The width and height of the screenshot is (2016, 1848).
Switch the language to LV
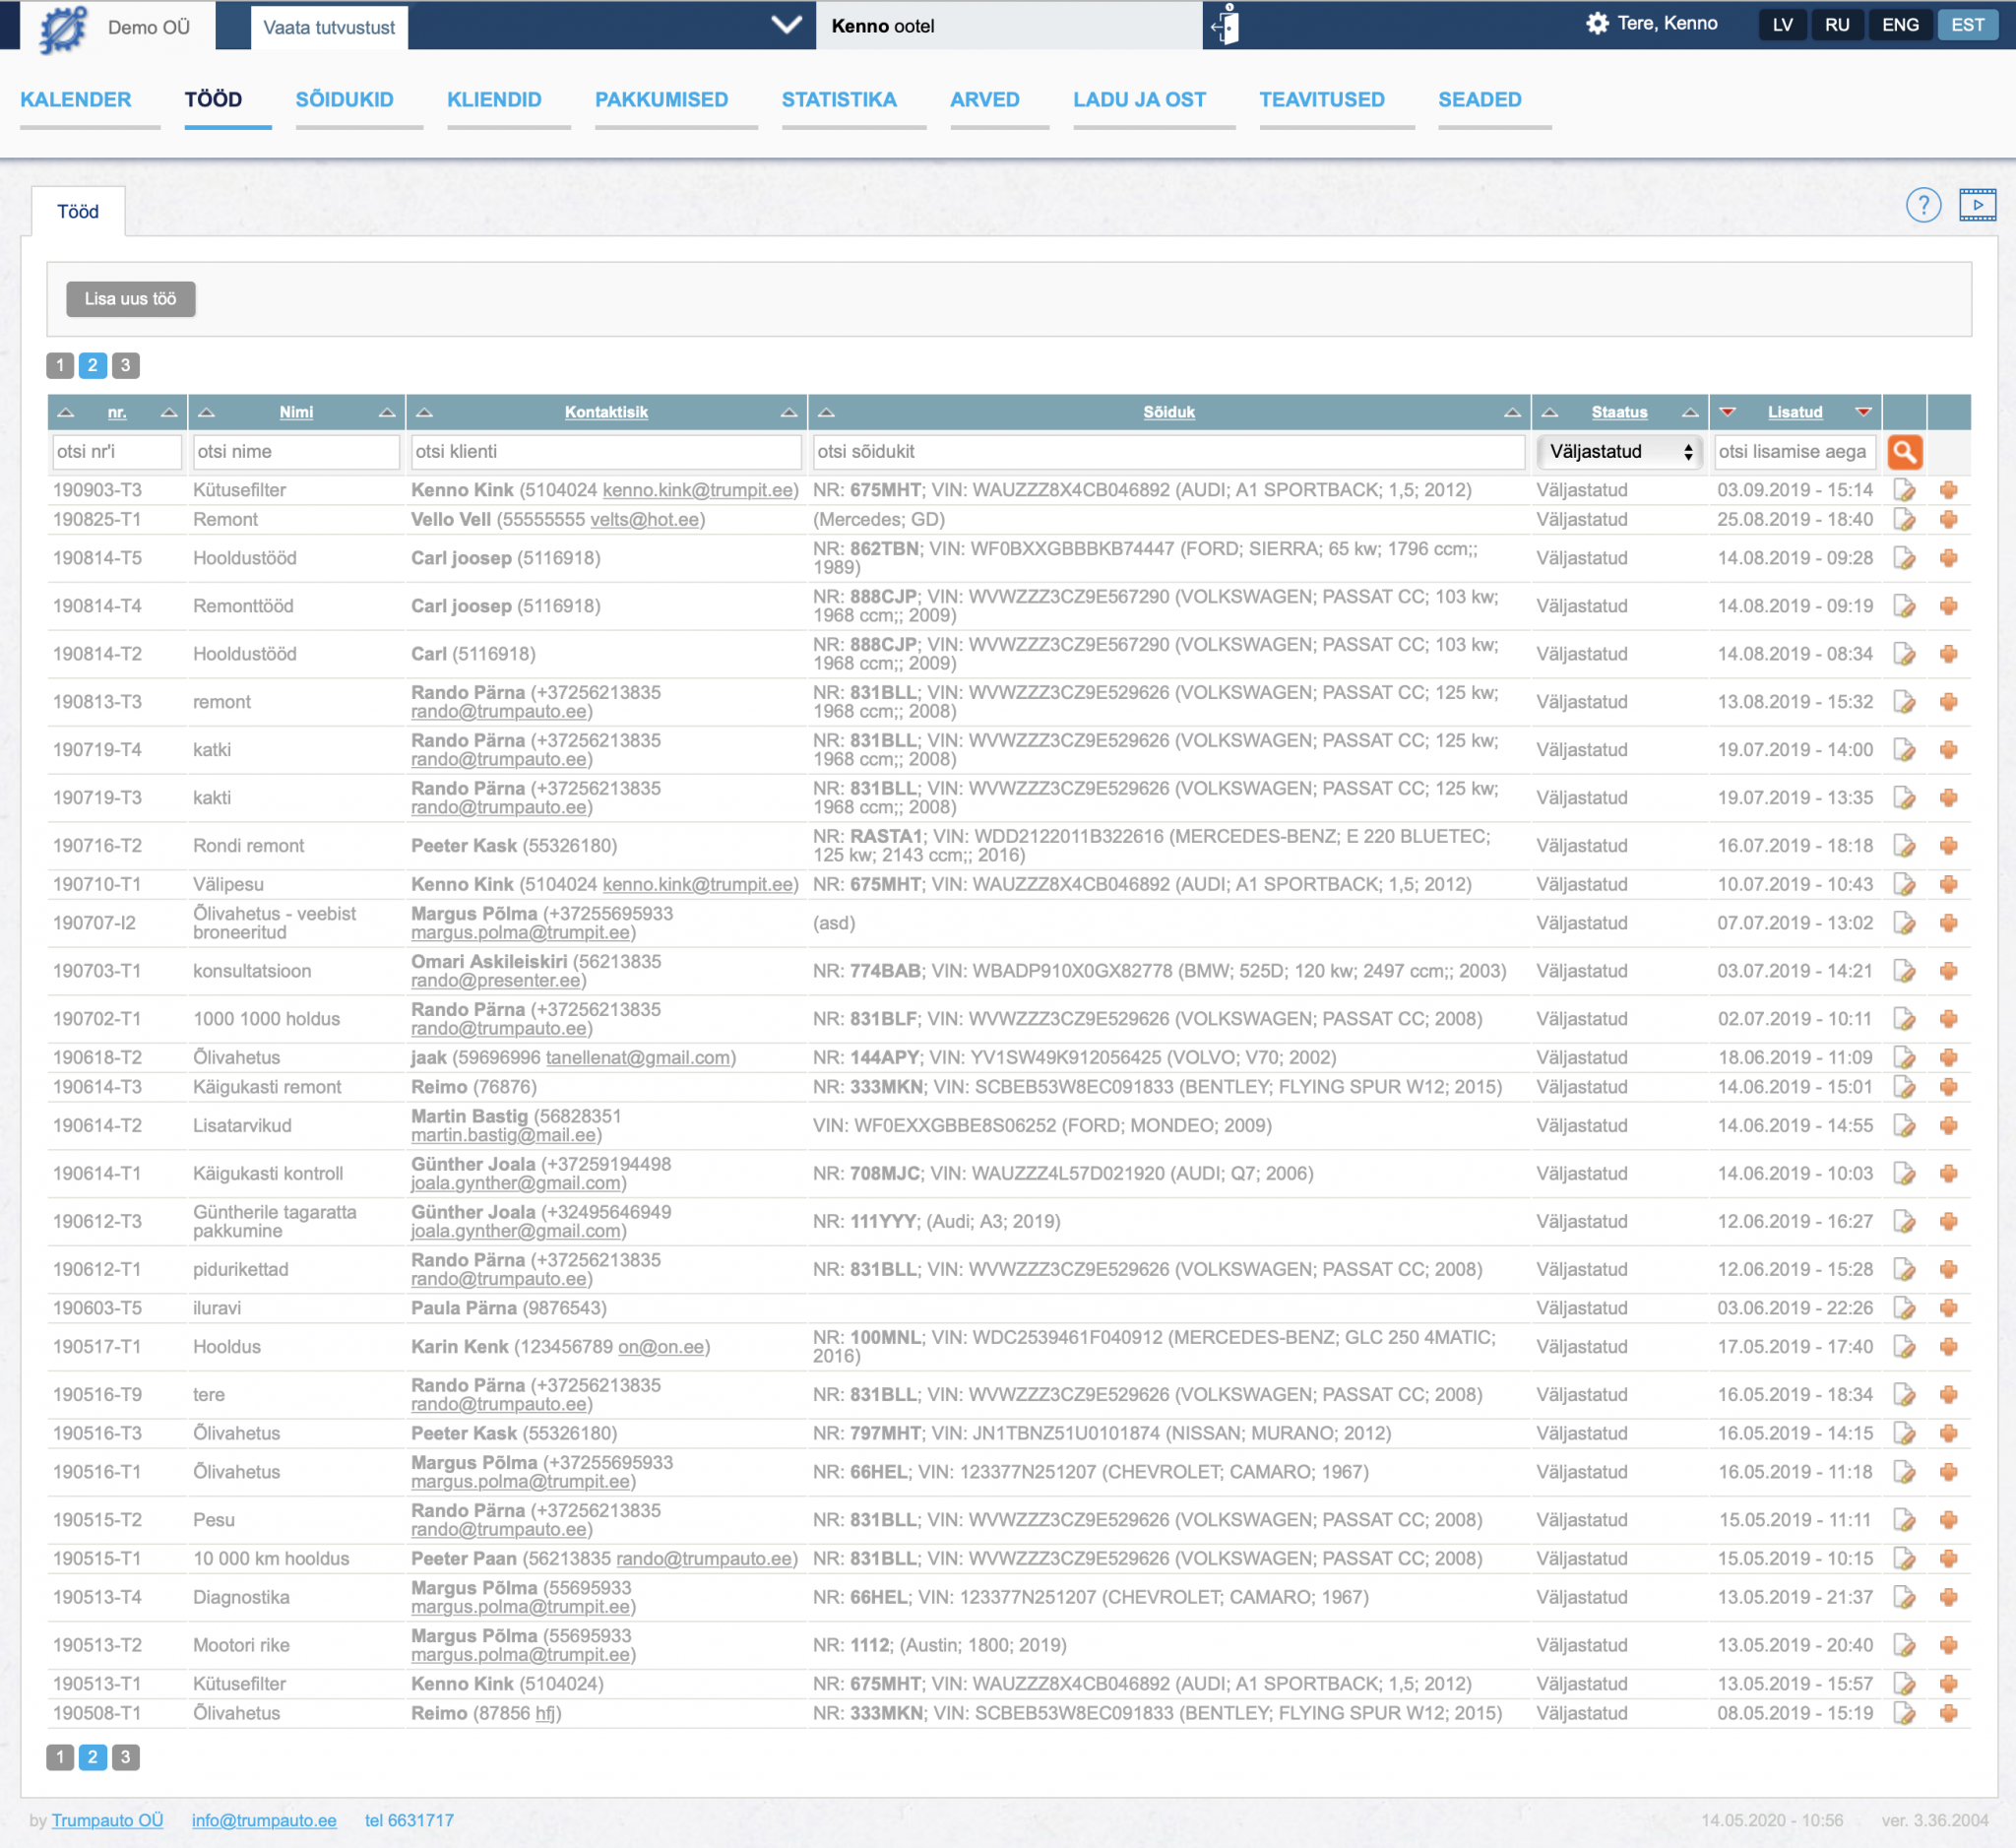click(1782, 25)
